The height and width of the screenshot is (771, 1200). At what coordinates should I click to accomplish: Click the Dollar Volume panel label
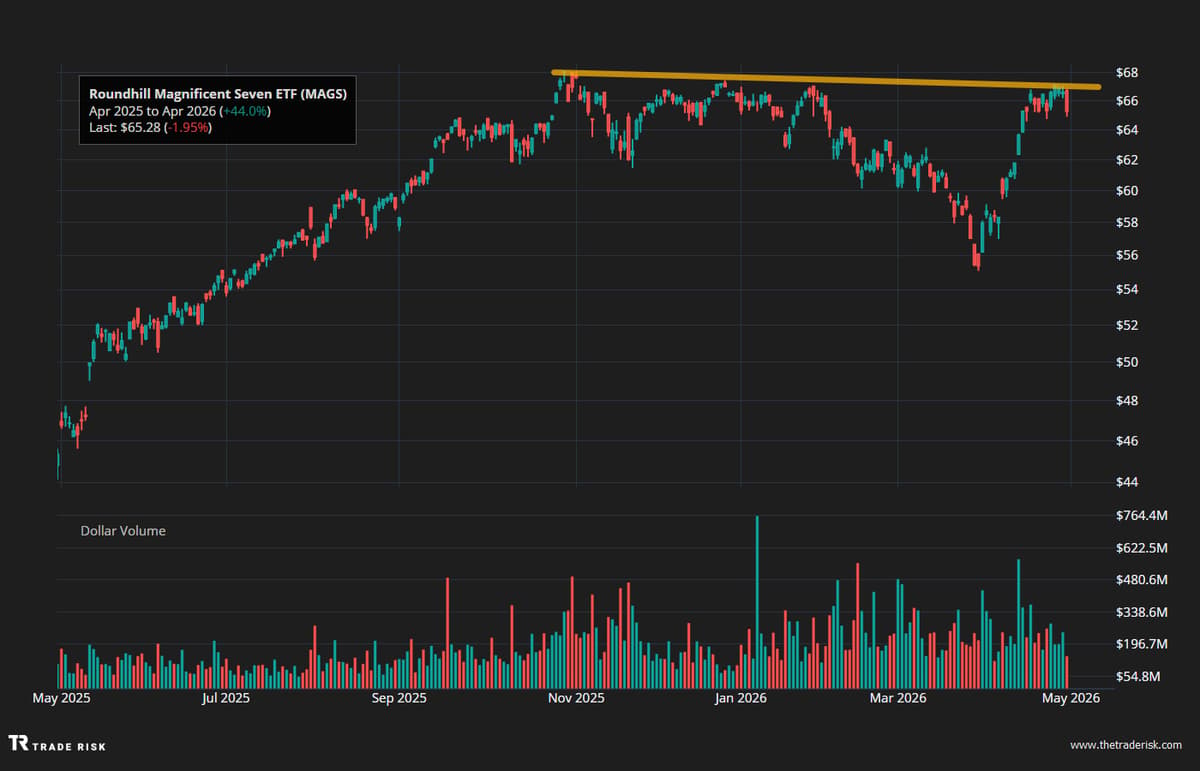(x=123, y=531)
